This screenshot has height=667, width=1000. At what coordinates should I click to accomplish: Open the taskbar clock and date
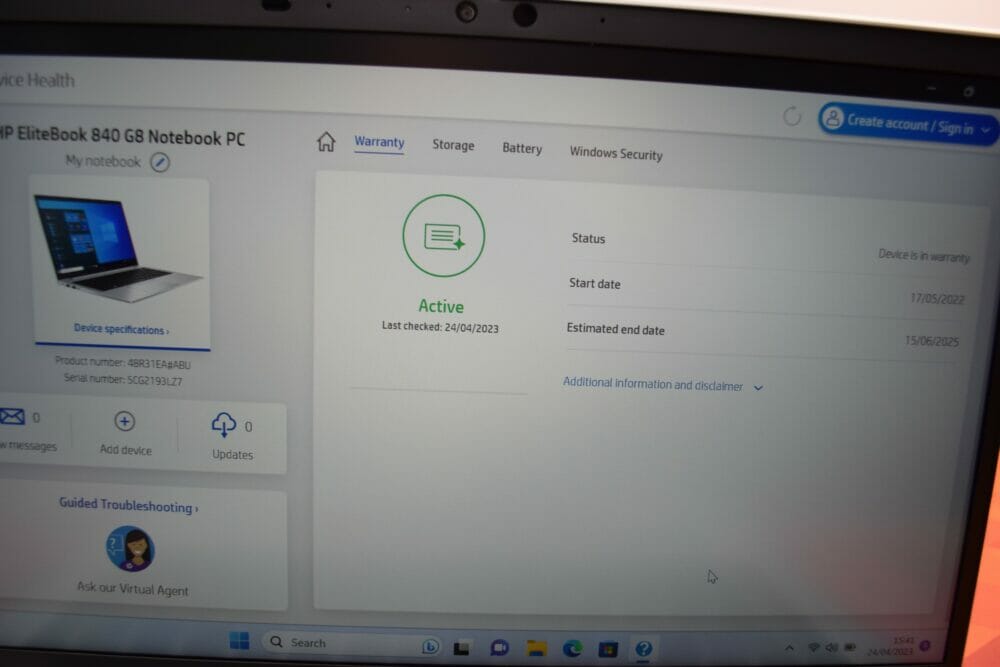coord(892,645)
